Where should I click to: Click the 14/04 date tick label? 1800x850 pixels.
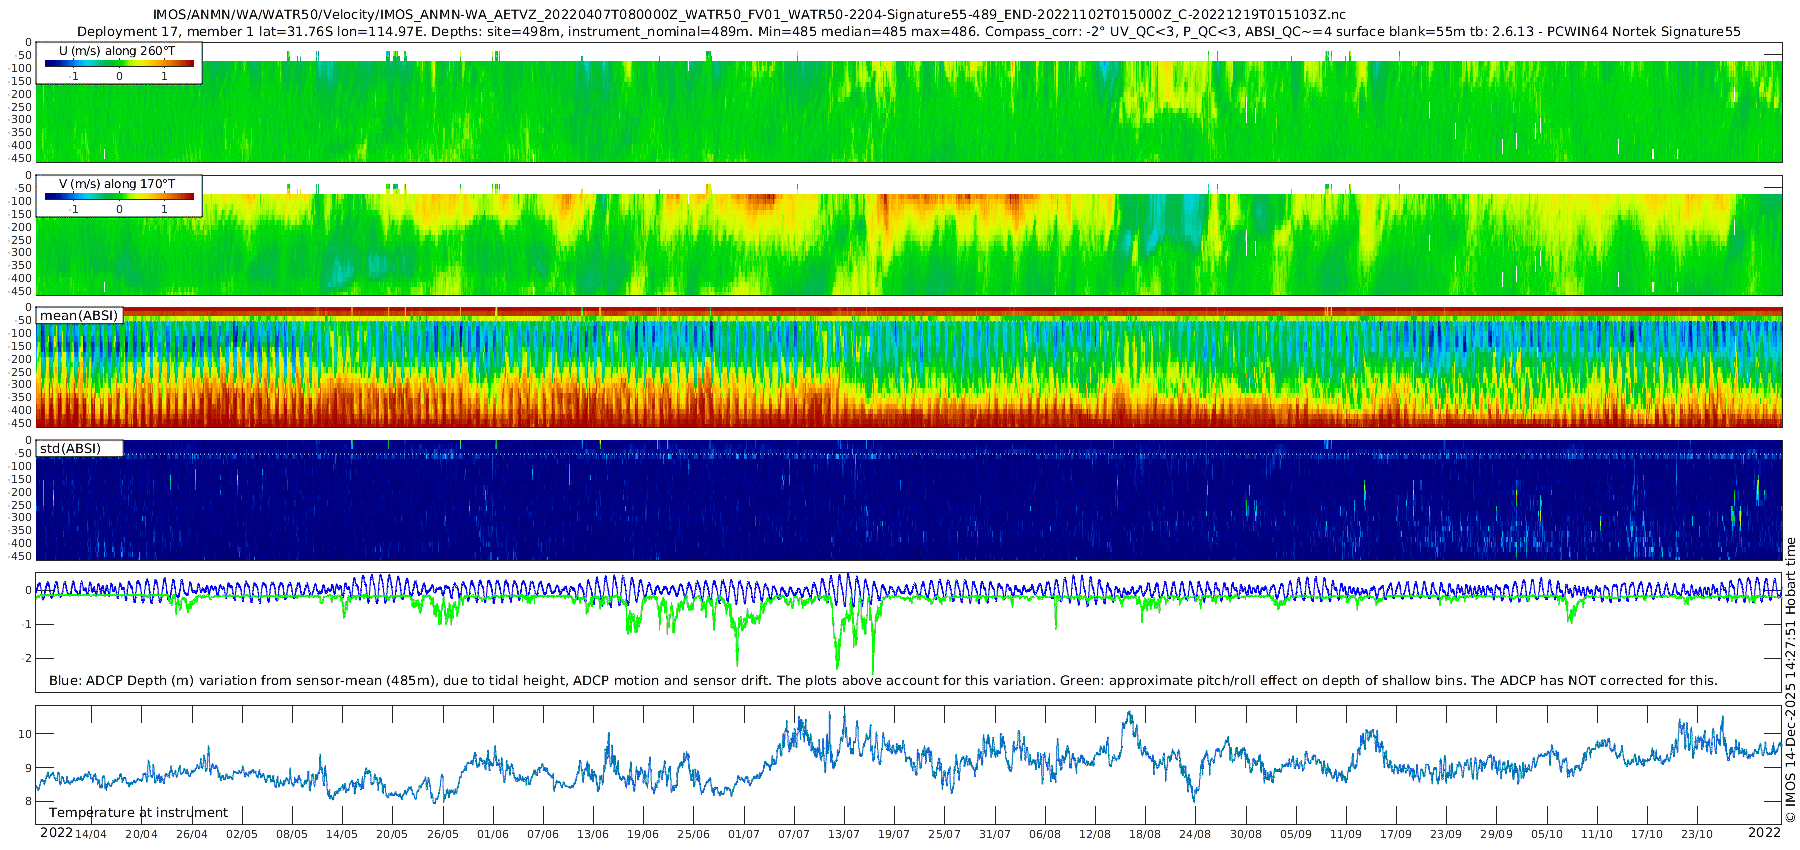click(91, 834)
